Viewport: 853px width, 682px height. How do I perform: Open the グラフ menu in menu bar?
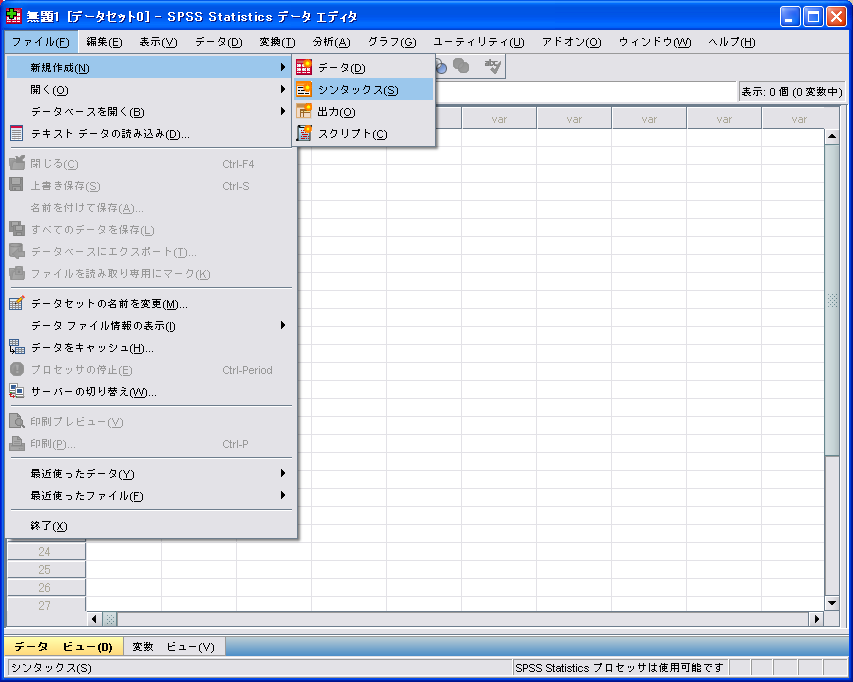coord(391,42)
